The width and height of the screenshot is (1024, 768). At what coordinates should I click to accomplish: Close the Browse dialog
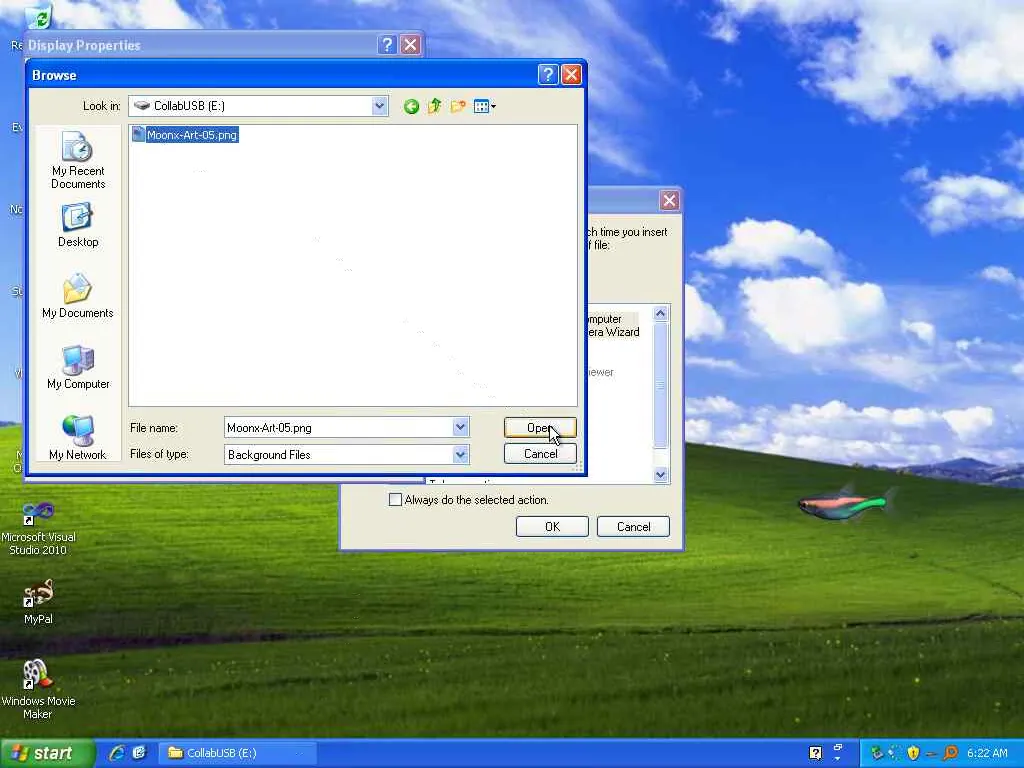pyautogui.click(x=571, y=74)
